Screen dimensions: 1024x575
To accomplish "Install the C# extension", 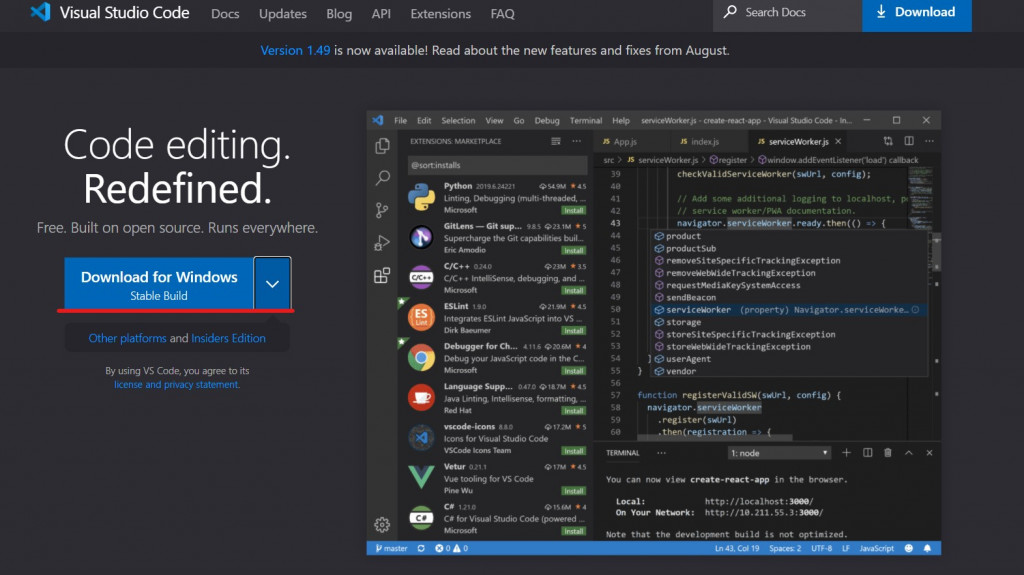I will point(573,531).
